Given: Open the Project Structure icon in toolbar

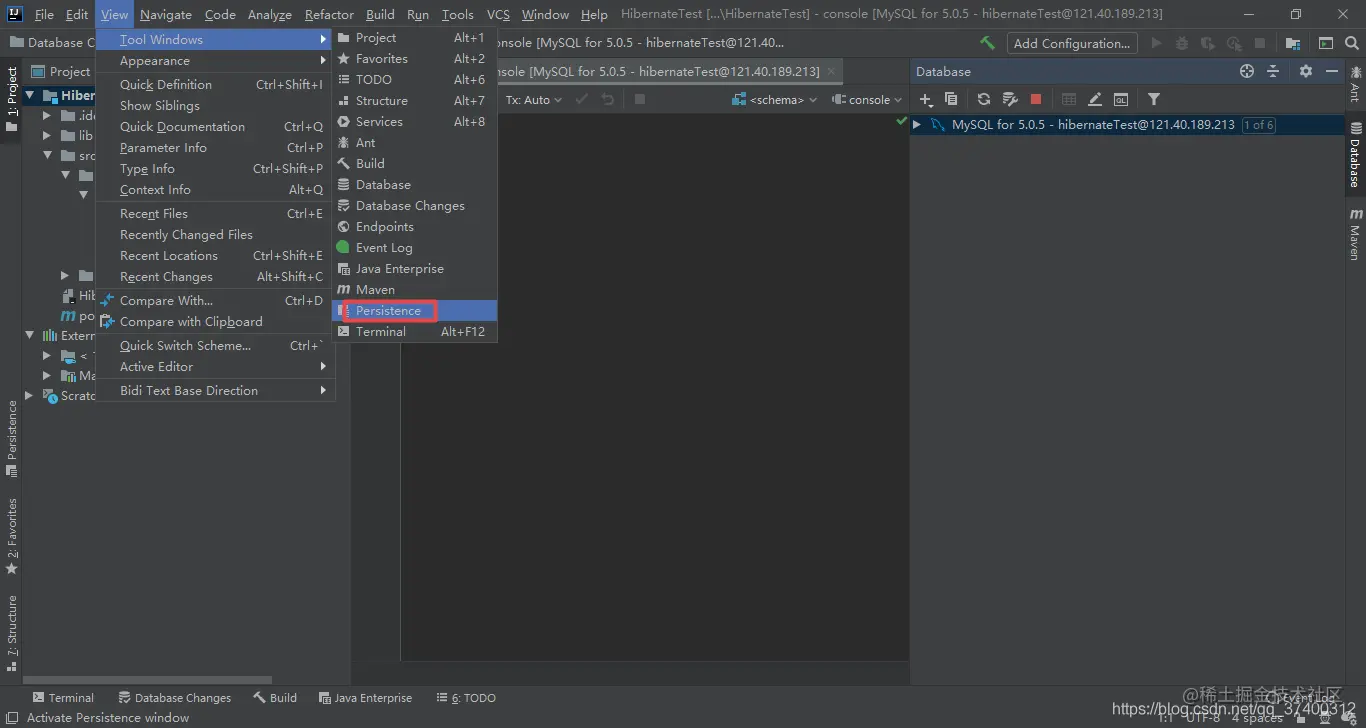Looking at the screenshot, I should coord(1293,43).
